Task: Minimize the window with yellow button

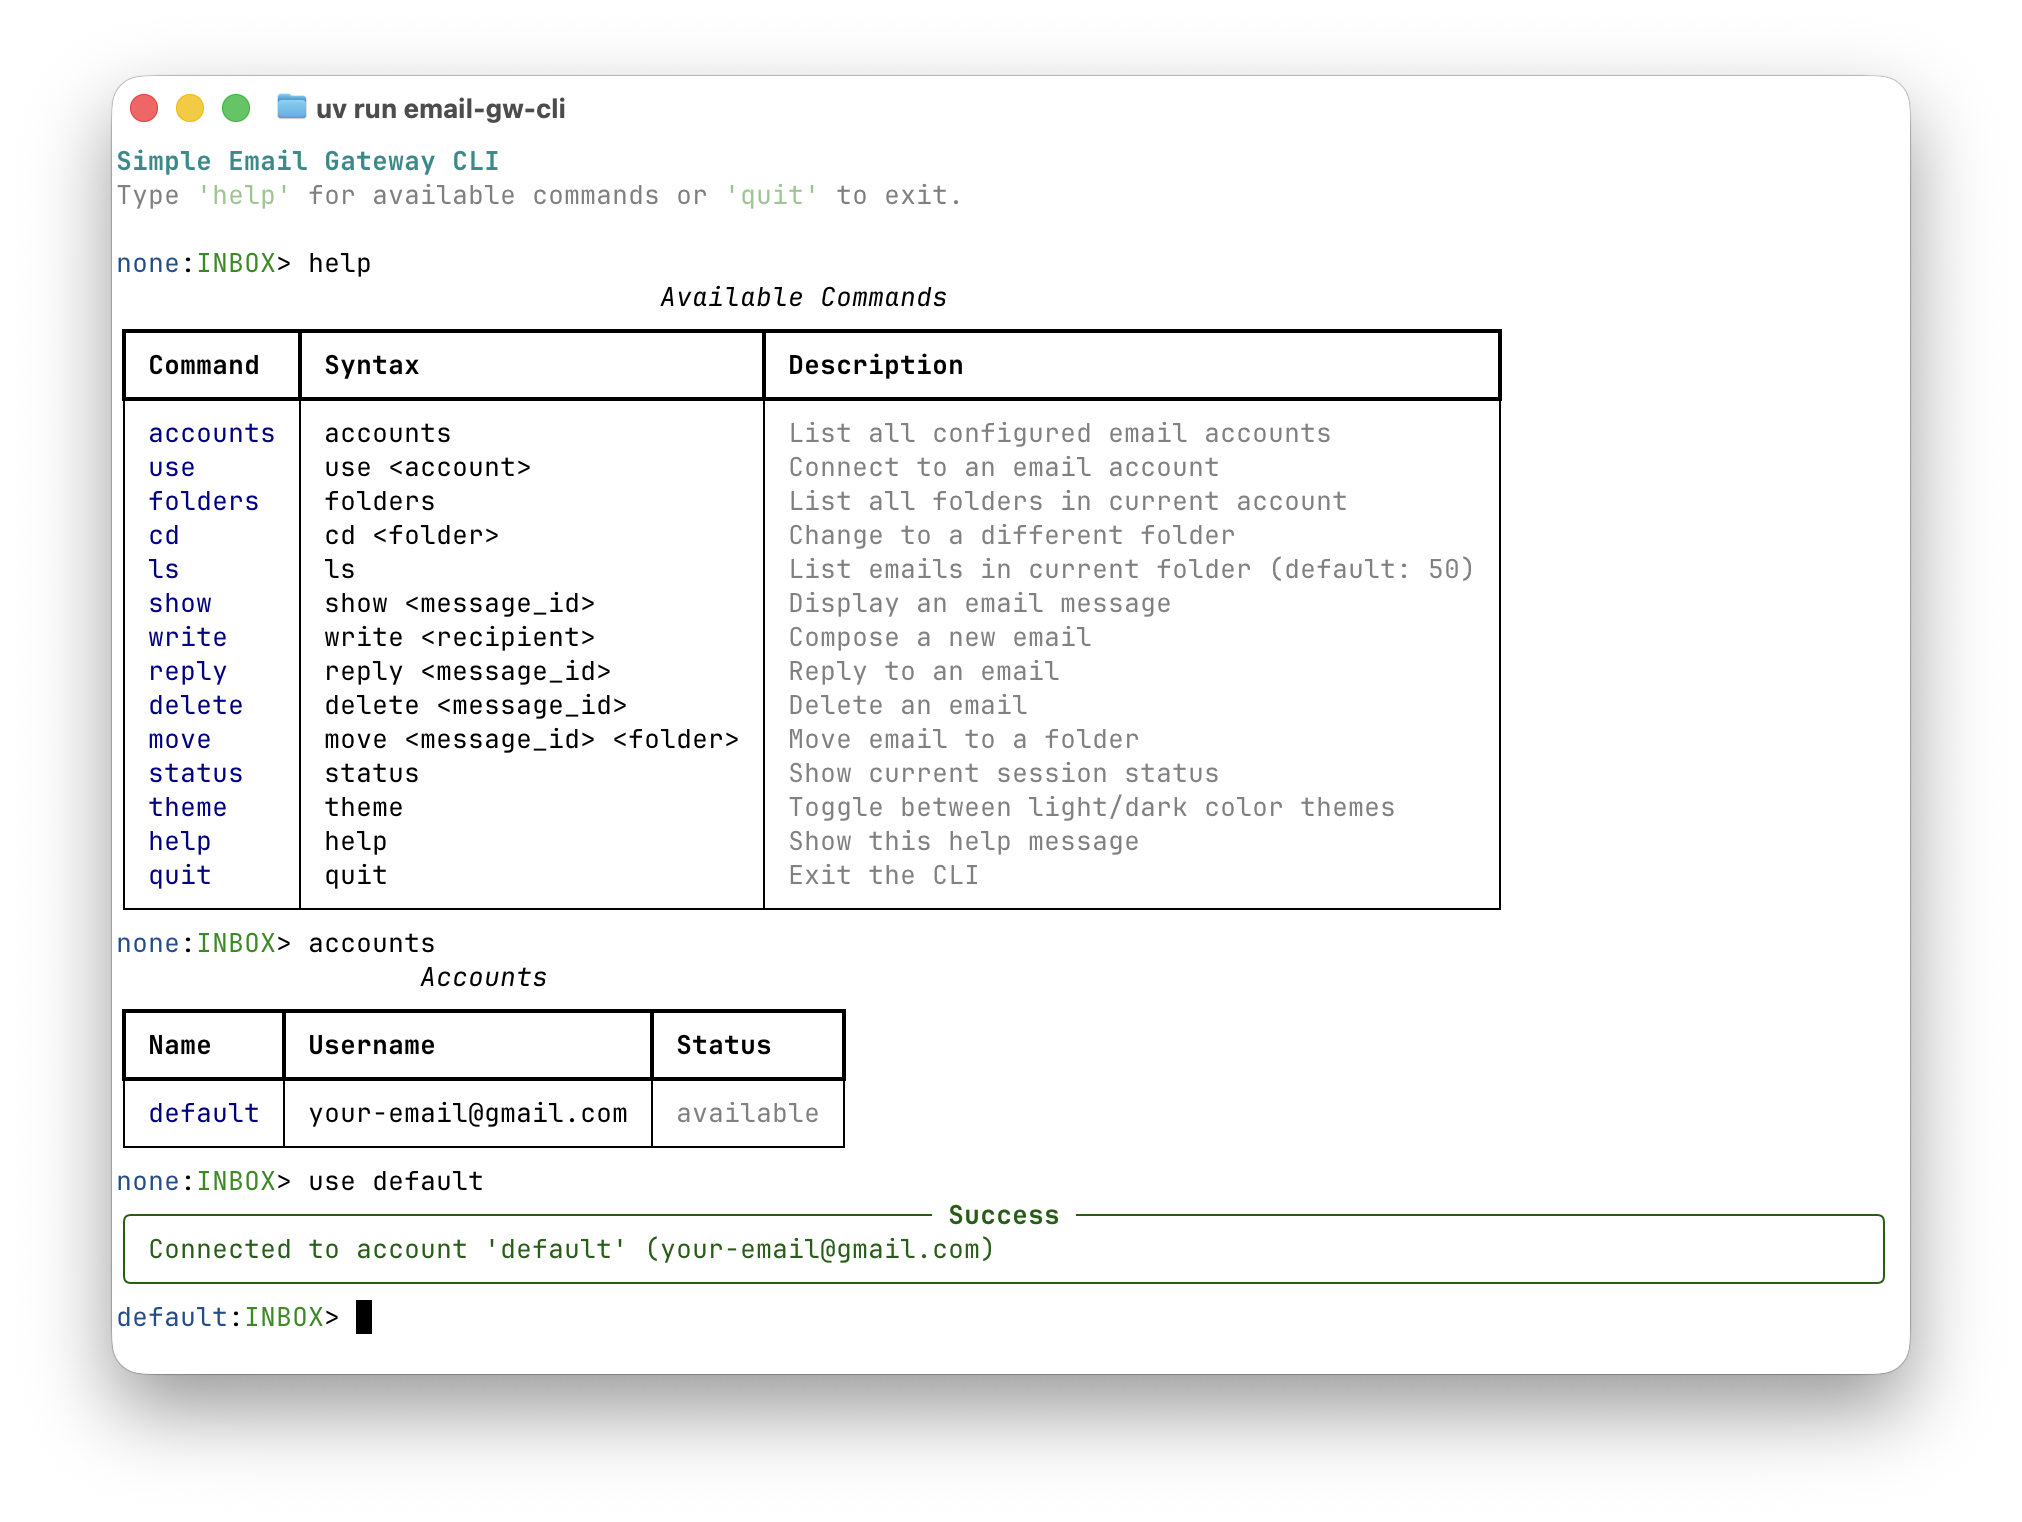Action: click(x=190, y=108)
